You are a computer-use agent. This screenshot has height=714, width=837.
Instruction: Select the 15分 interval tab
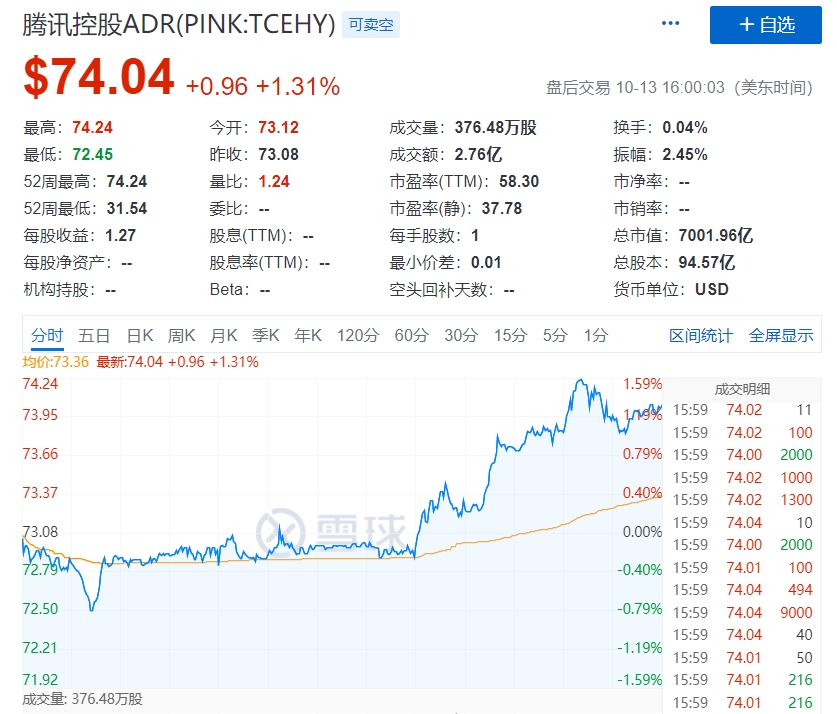click(510, 335)
